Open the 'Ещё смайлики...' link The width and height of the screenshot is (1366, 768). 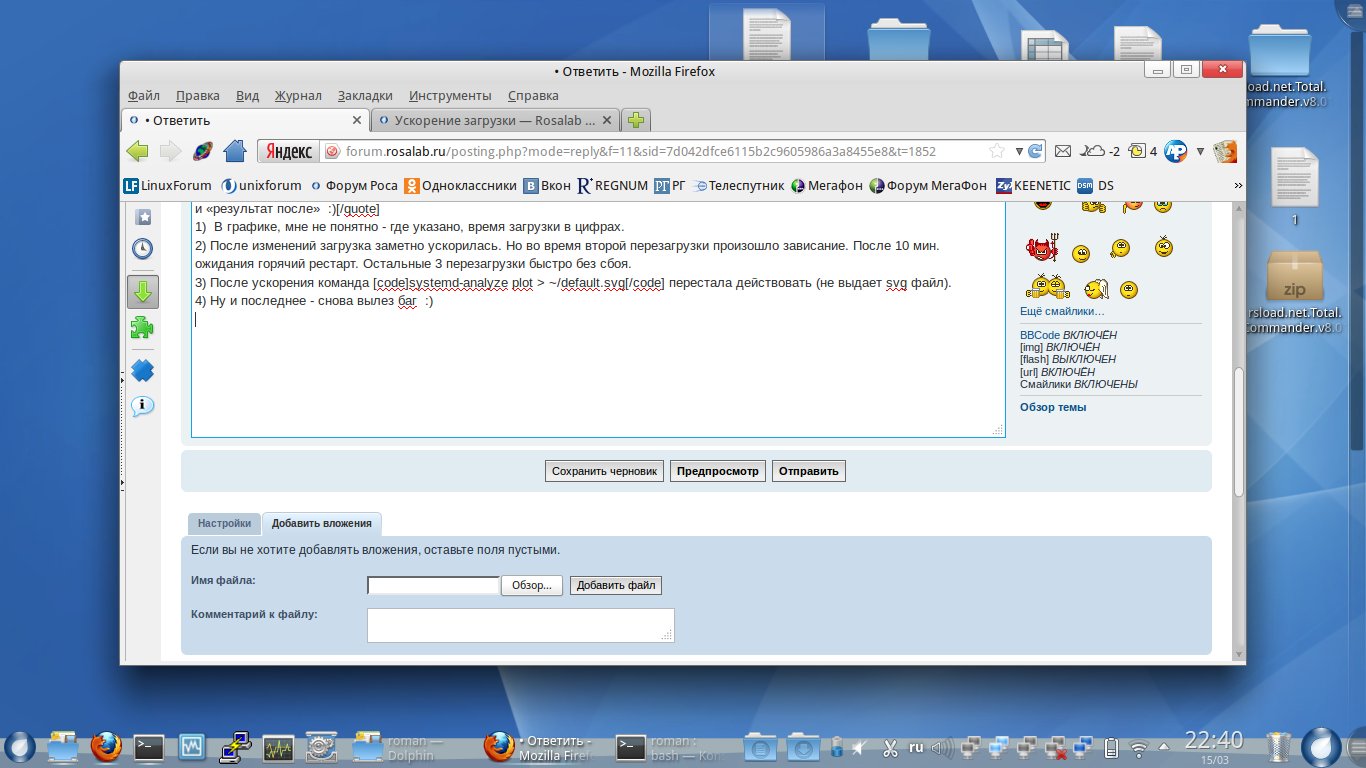coord(1062,312)
